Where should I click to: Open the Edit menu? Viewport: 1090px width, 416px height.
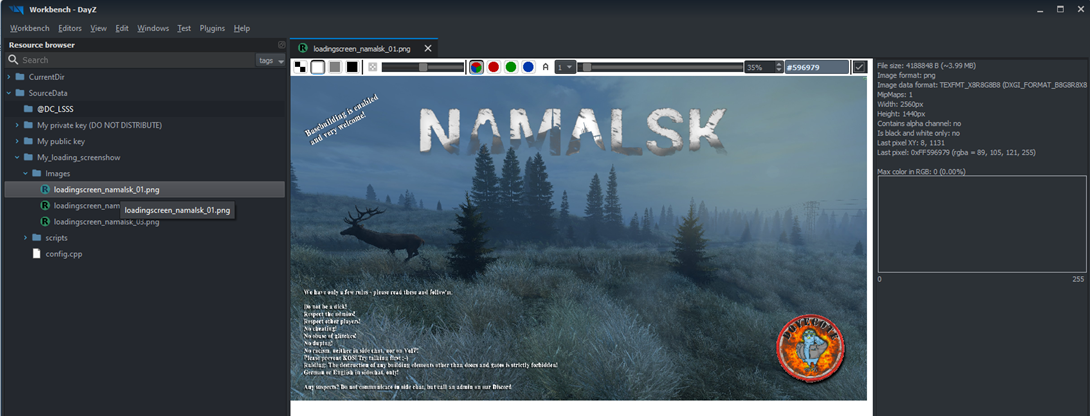pos(122,29)
